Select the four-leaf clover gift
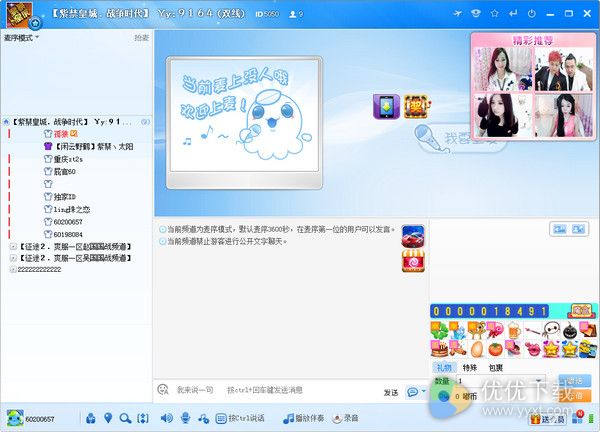 pos(439,330)
